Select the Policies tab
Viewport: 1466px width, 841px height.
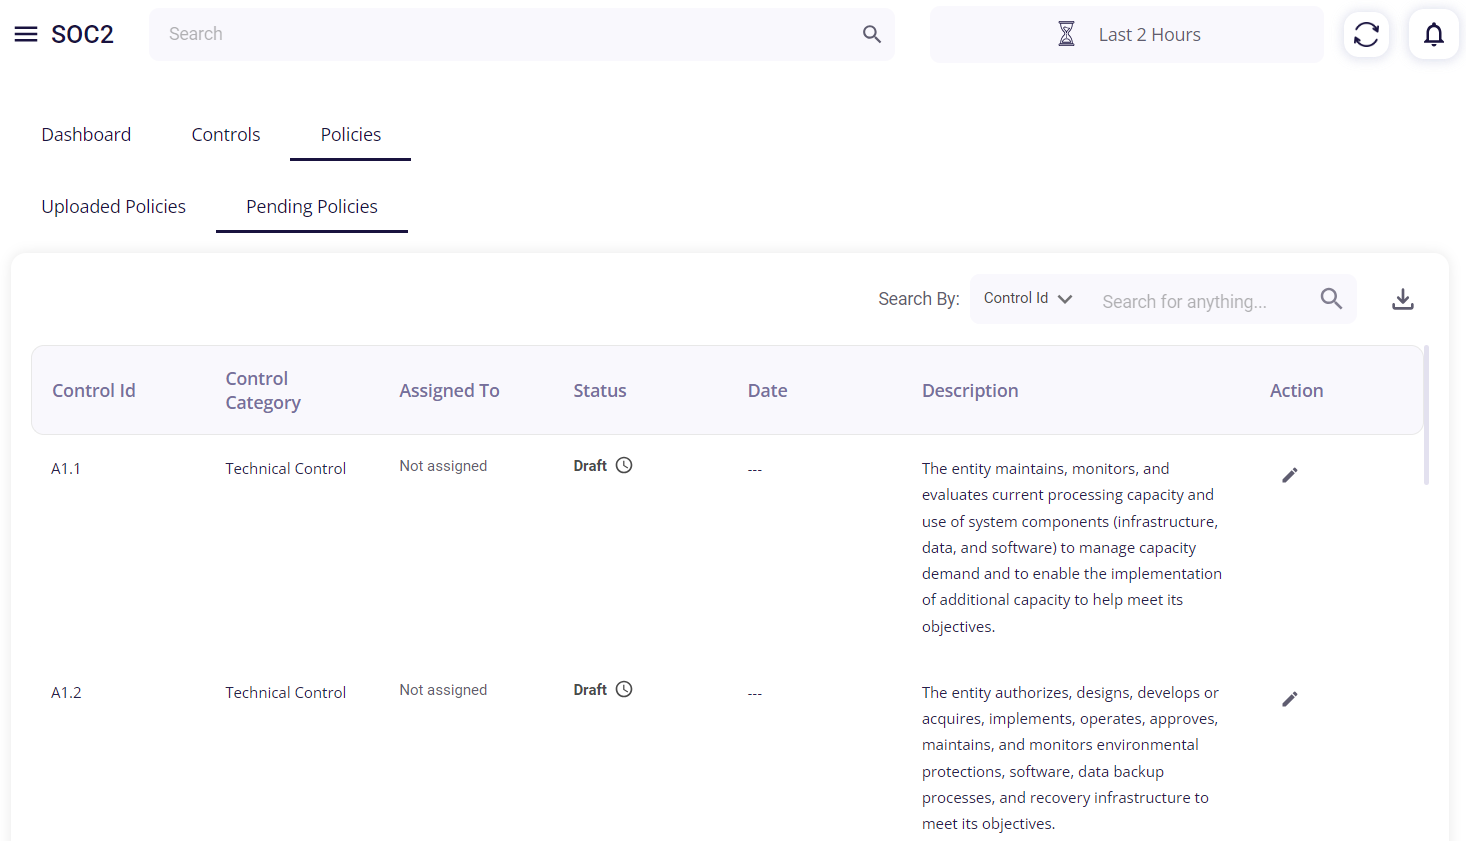[x=350, y=134]
